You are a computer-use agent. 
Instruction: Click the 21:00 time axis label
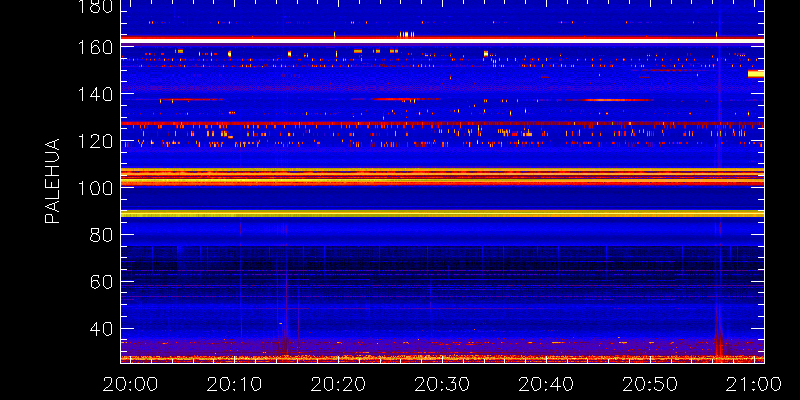pyautogui.click(x=754, y=384)
